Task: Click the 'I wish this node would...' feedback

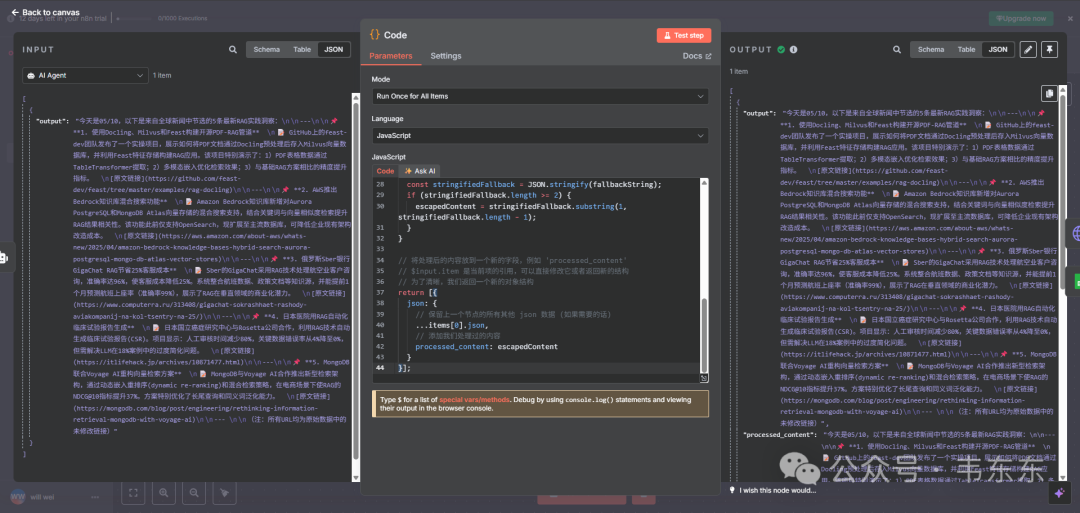Action: pyautogui.click(x=778, y=490)
